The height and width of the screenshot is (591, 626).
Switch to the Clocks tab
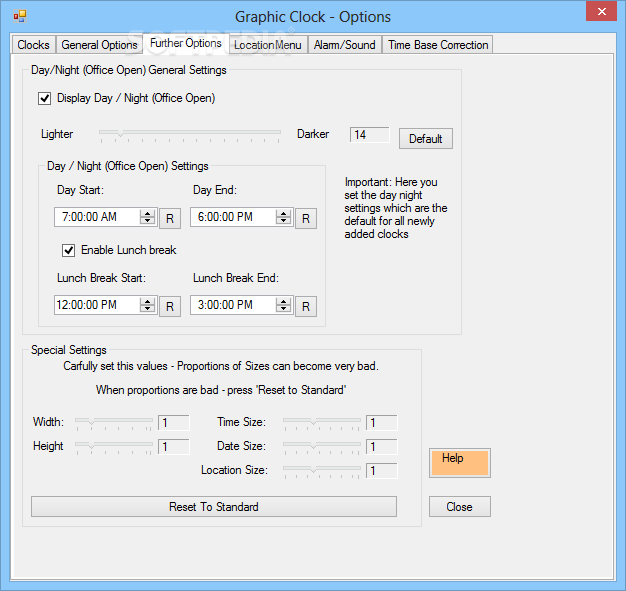click(34, 45)
